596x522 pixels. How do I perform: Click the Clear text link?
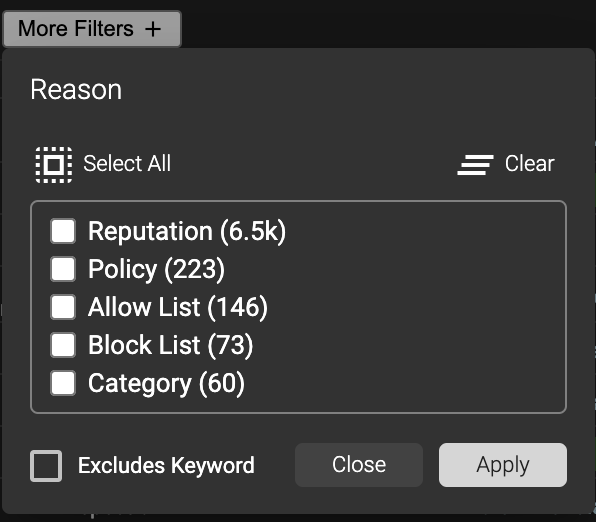(529, 163)
